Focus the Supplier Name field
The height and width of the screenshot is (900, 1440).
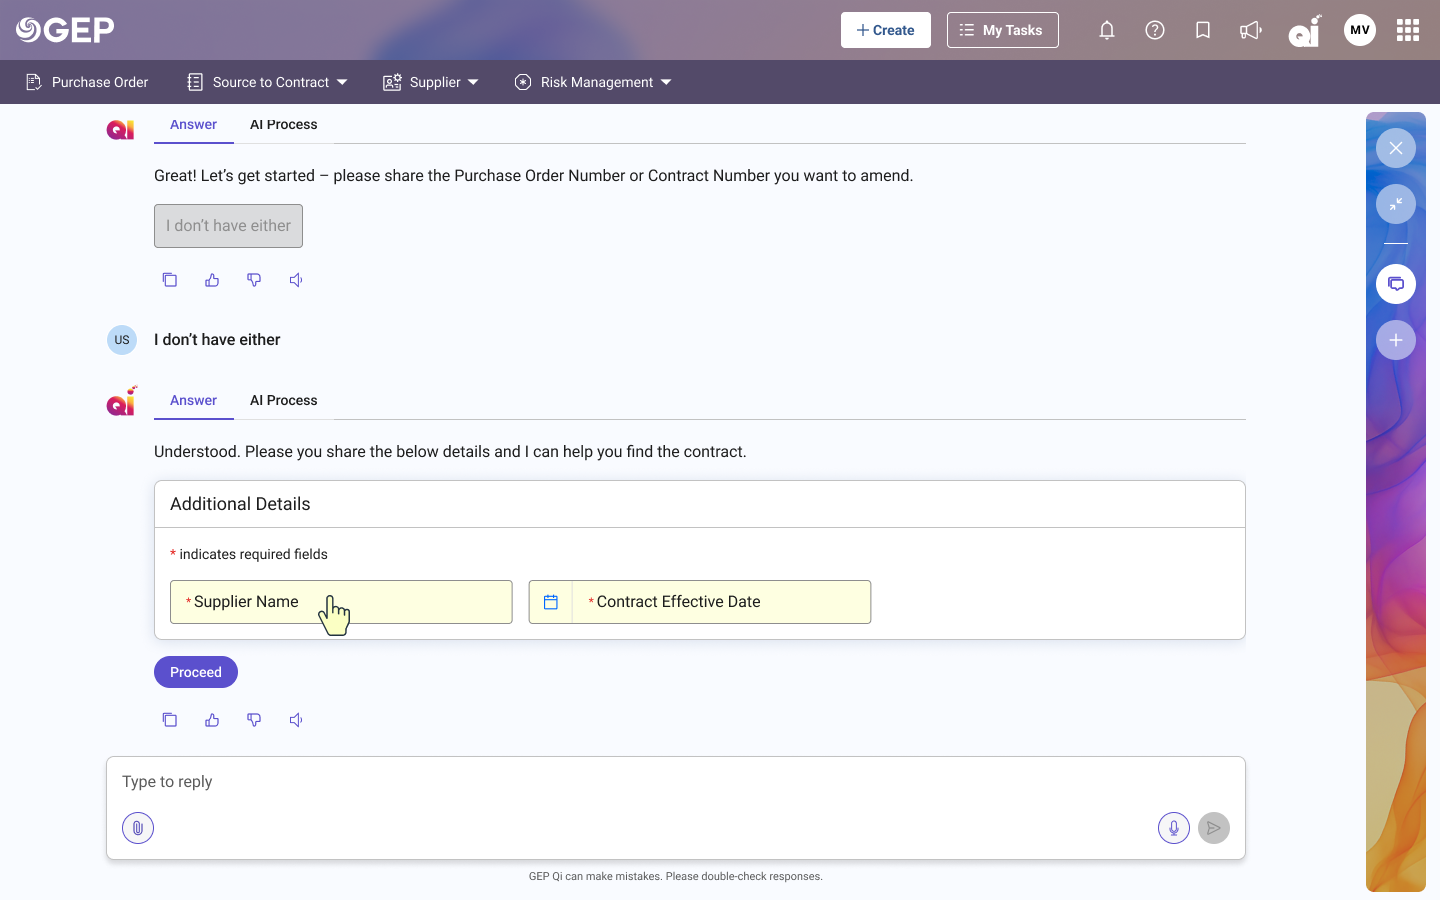[341, 602]
